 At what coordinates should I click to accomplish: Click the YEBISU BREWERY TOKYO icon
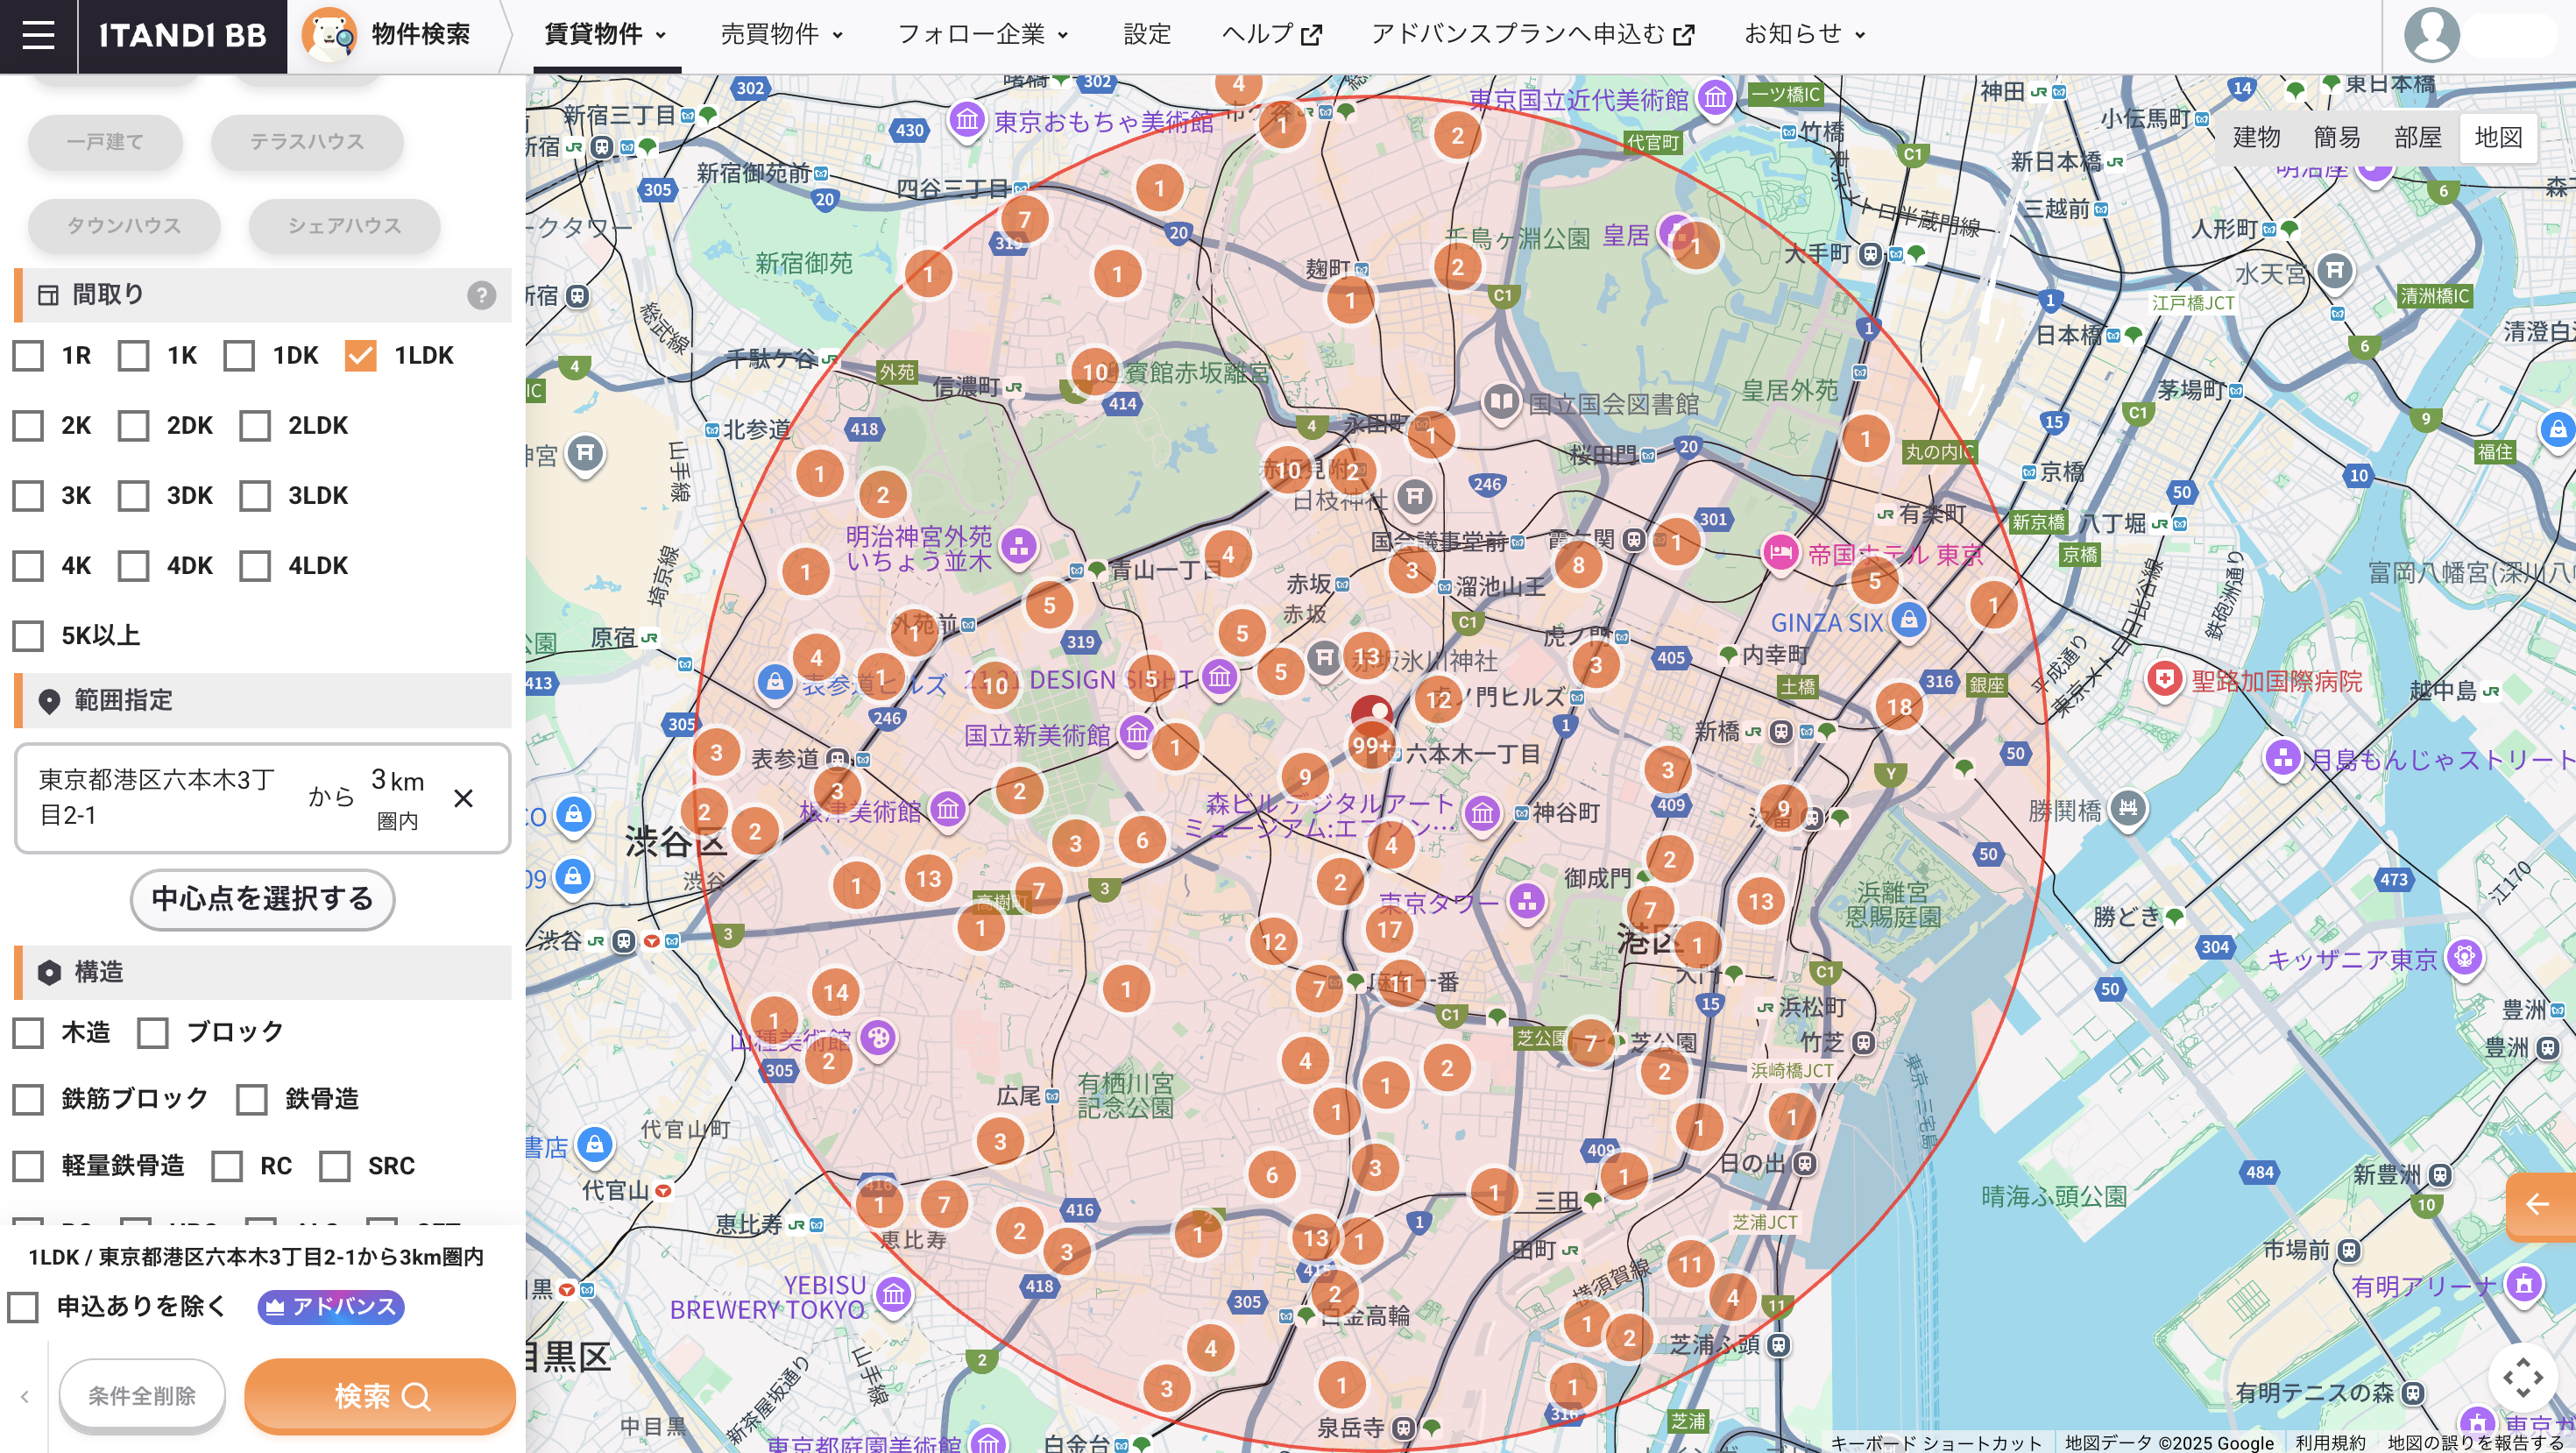893,1296
